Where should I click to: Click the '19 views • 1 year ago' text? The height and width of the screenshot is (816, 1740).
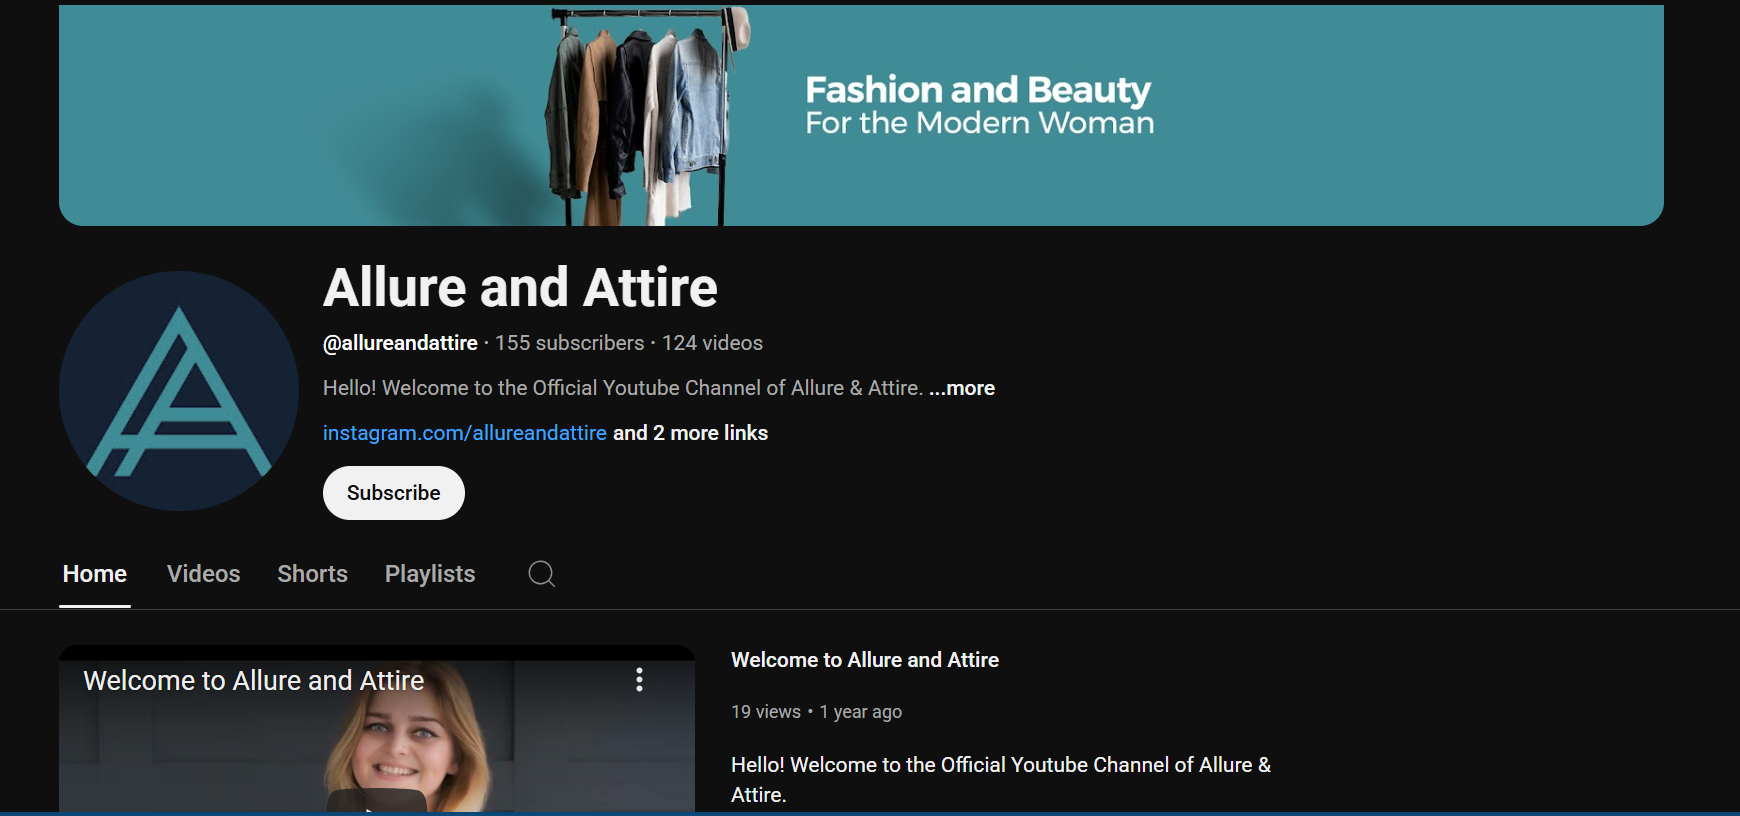click(816, 712)
